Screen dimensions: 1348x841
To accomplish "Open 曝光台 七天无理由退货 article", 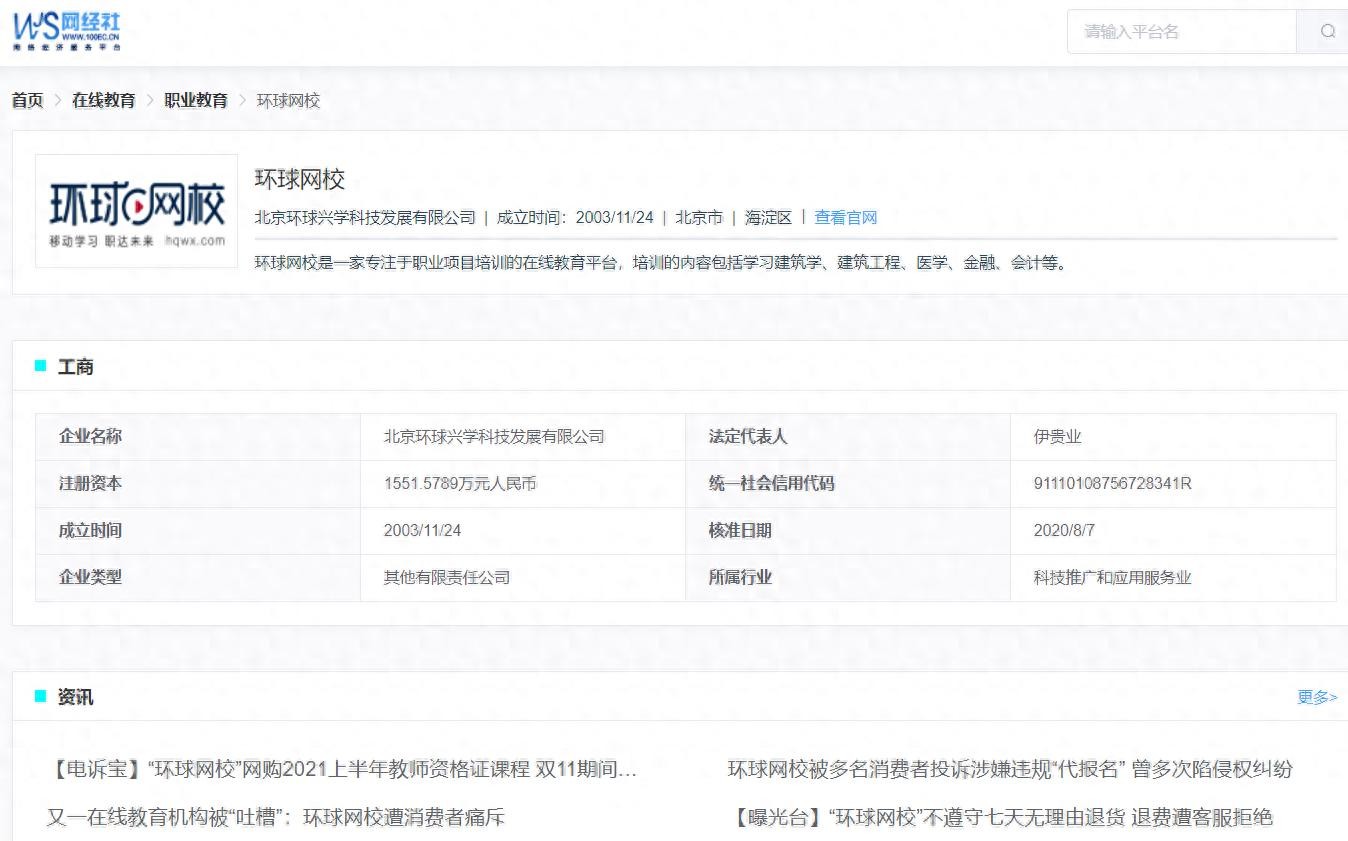I will (x=1002, y=817).
